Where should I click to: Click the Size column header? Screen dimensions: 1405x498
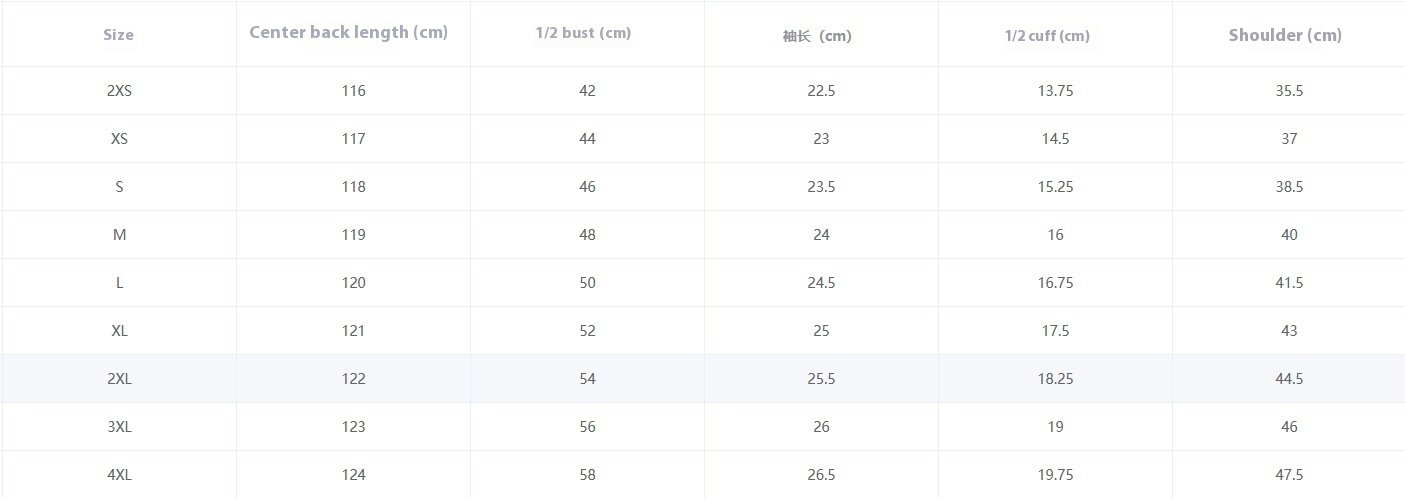point(118,35)
